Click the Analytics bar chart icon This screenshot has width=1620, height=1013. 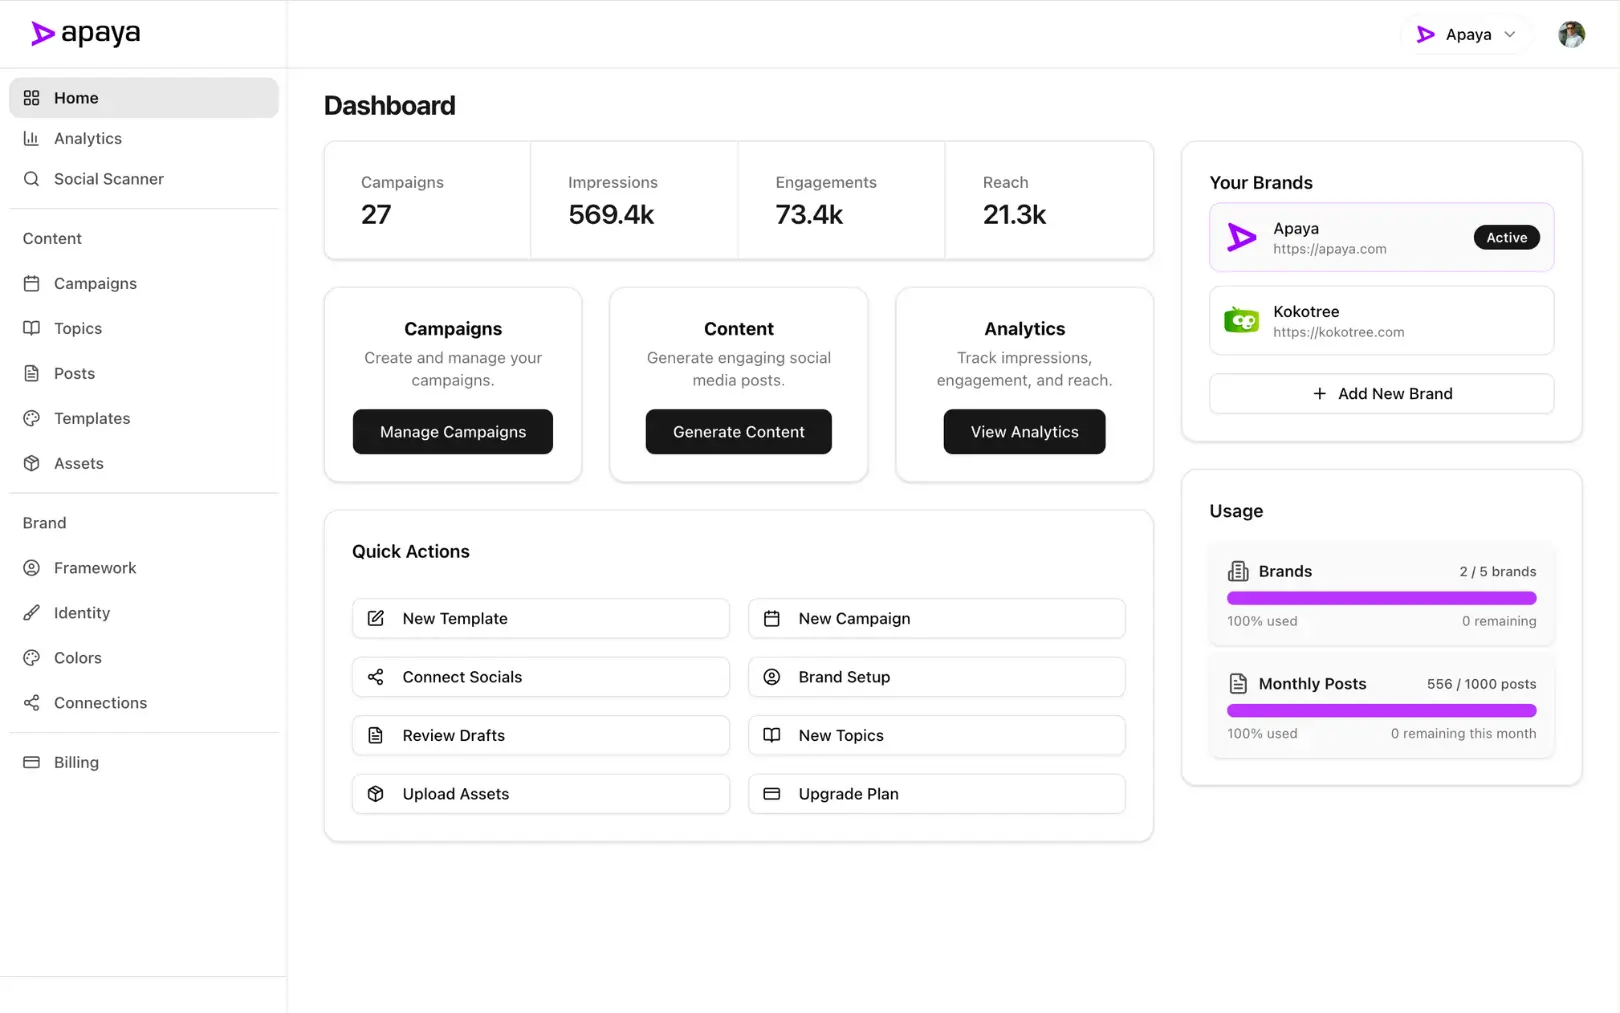pyautogui.click(x=32, y=139)
